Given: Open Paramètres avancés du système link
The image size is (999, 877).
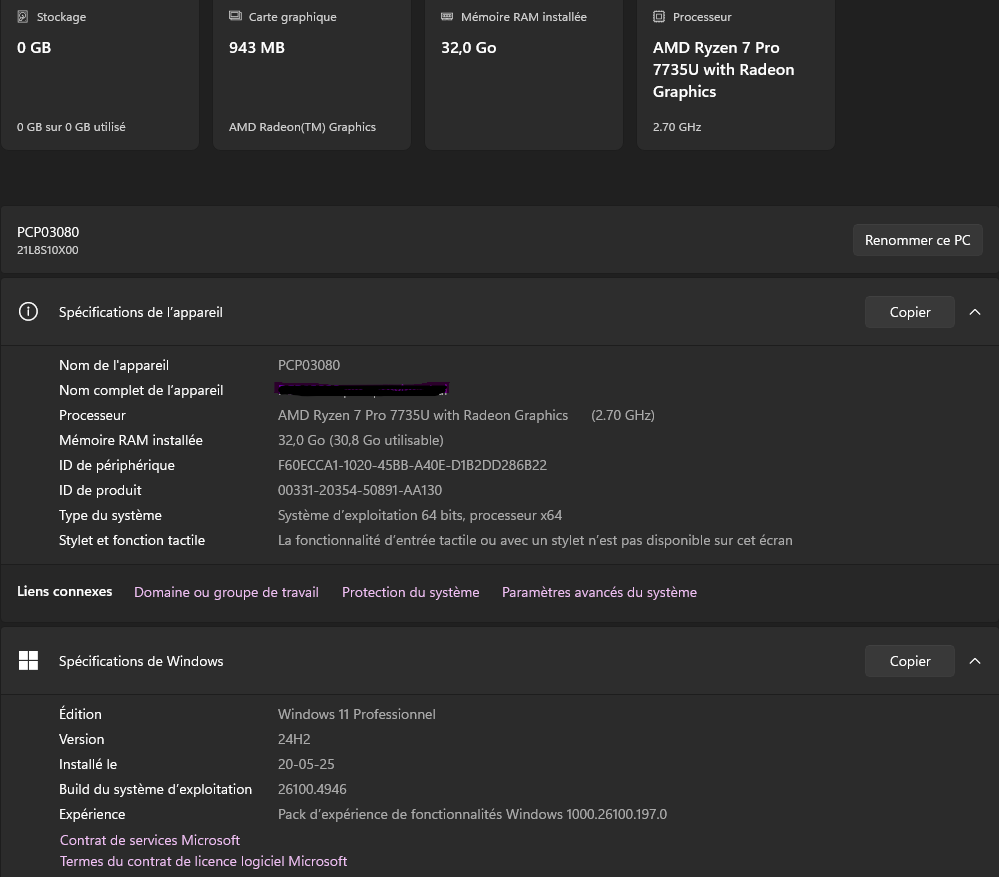Looking at the screenshot, I should (600, 592).
